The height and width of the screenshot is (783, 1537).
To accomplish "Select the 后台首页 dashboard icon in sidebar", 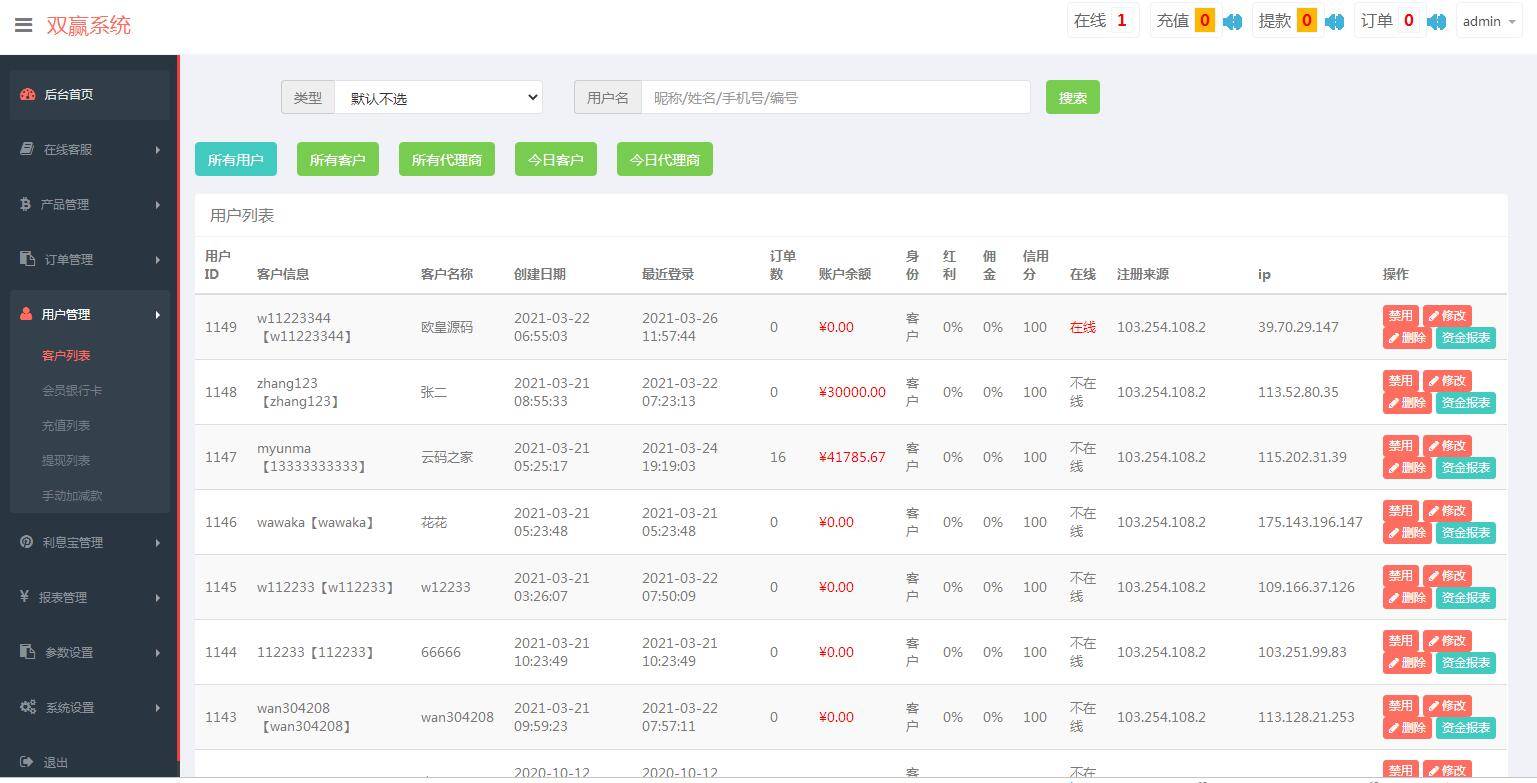I will pyautogui.click(x=28, y=94).
